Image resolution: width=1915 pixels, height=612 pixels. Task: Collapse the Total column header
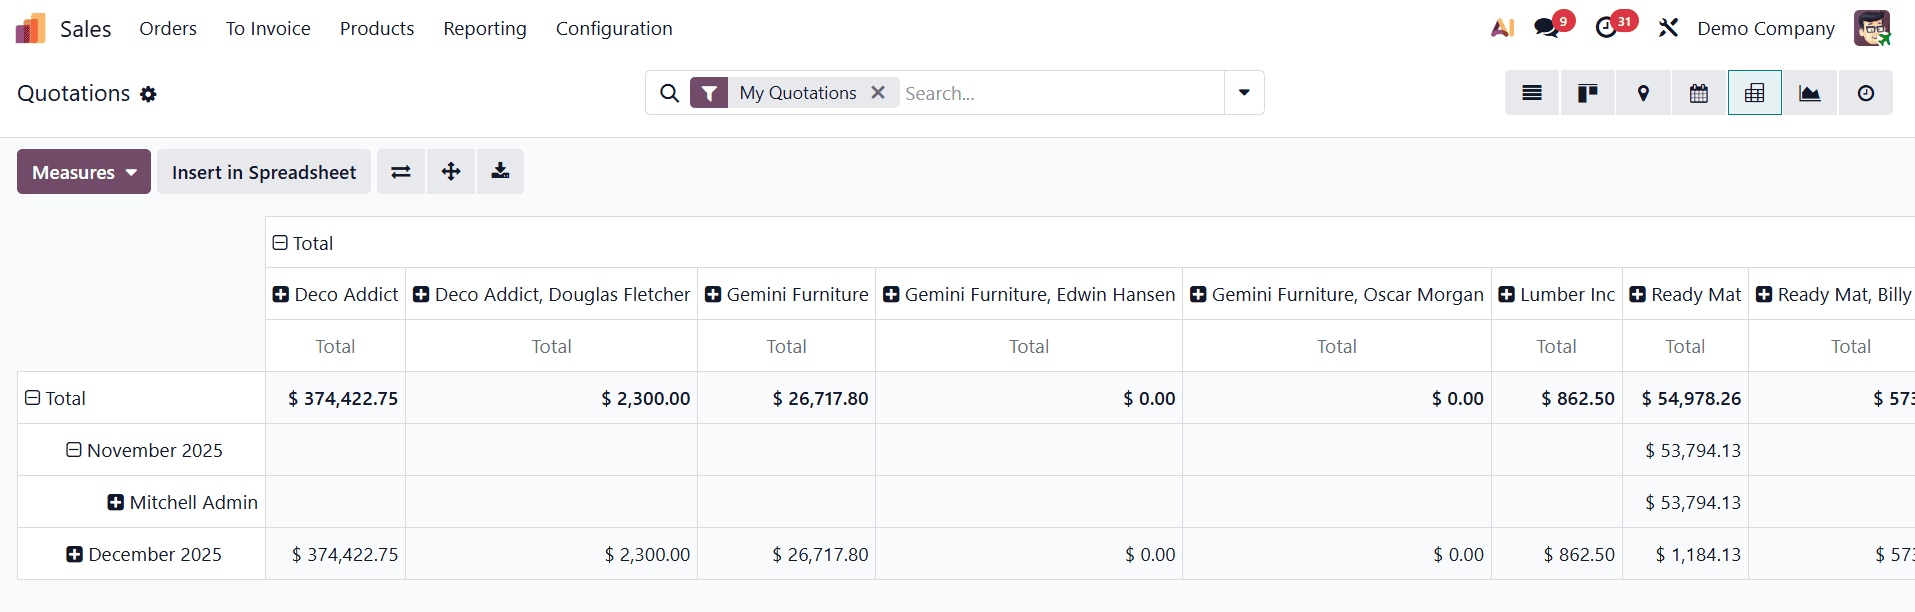point(280,243)
